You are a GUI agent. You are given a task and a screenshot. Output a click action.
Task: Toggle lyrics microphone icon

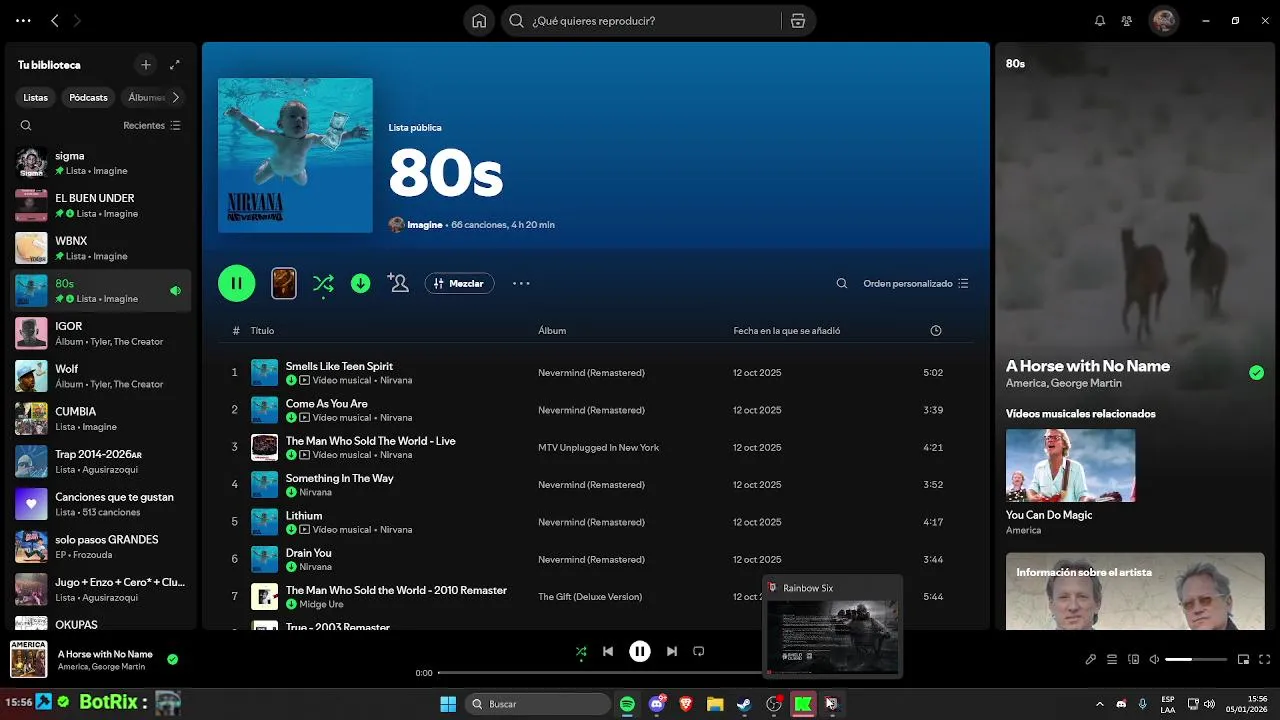1091,659
